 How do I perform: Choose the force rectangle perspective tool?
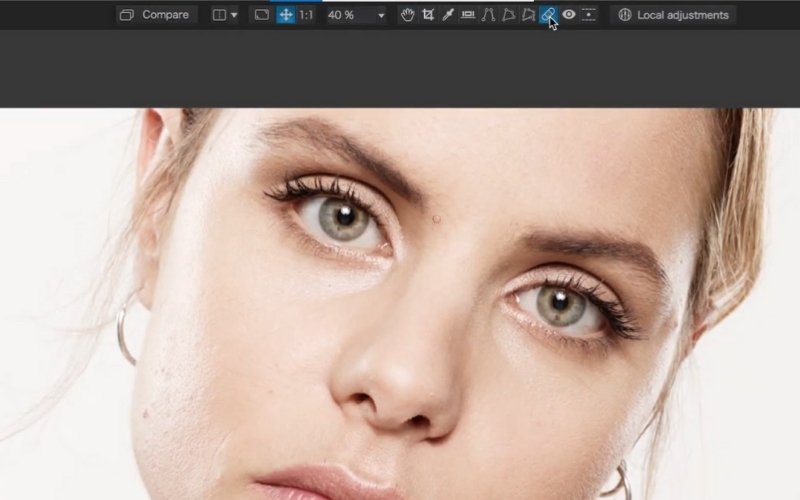pyautogui.click(x=508, y=15)
